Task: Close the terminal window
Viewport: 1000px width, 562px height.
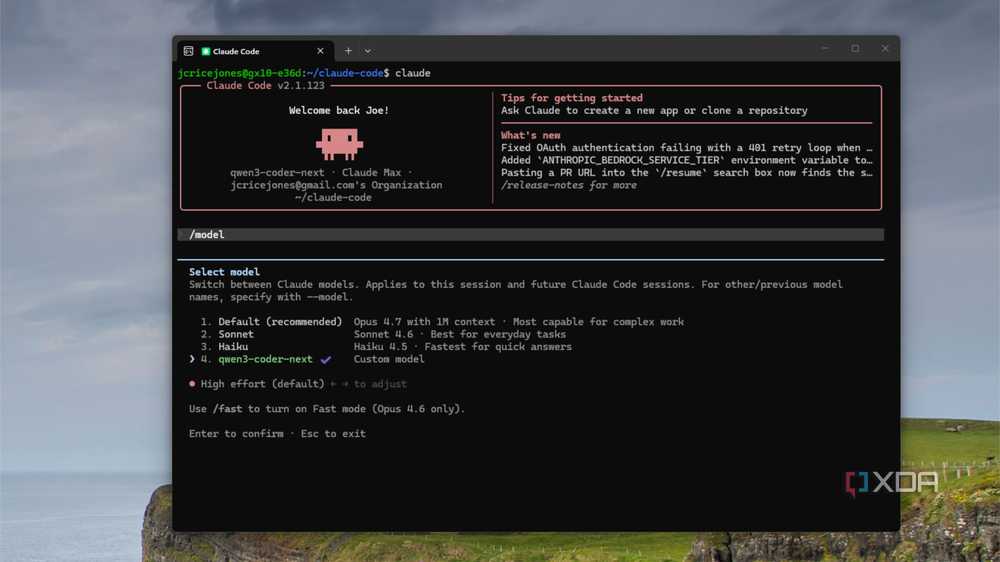Action: click(x=885, y=48)
